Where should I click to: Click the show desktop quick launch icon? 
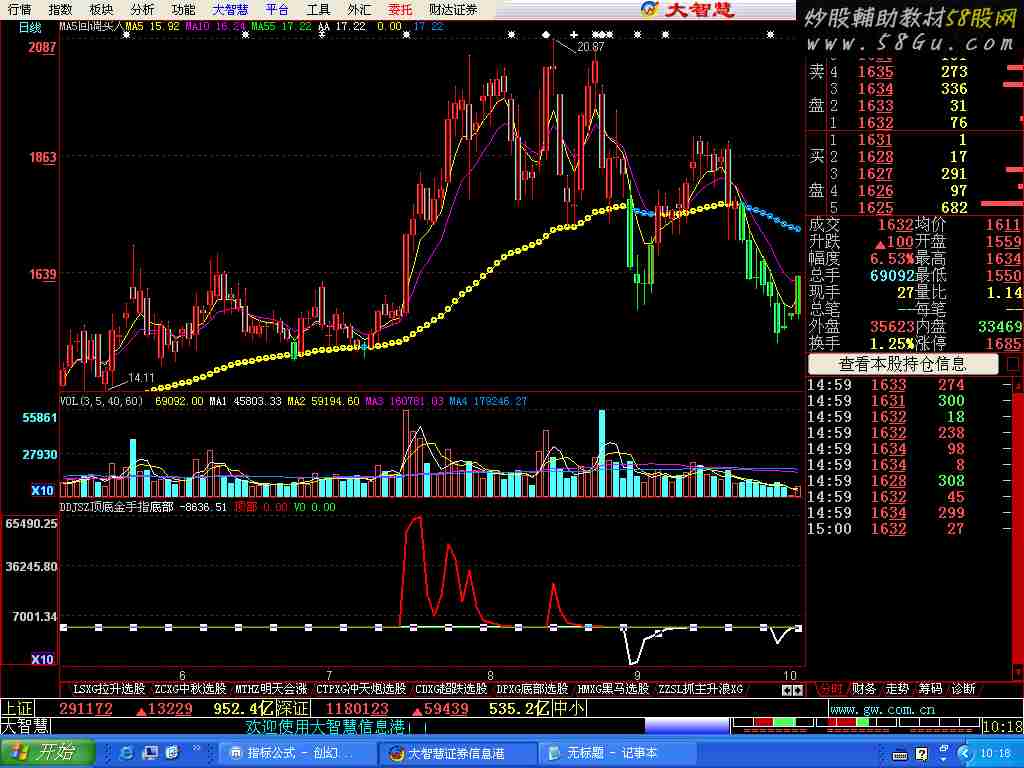(150, 753)
